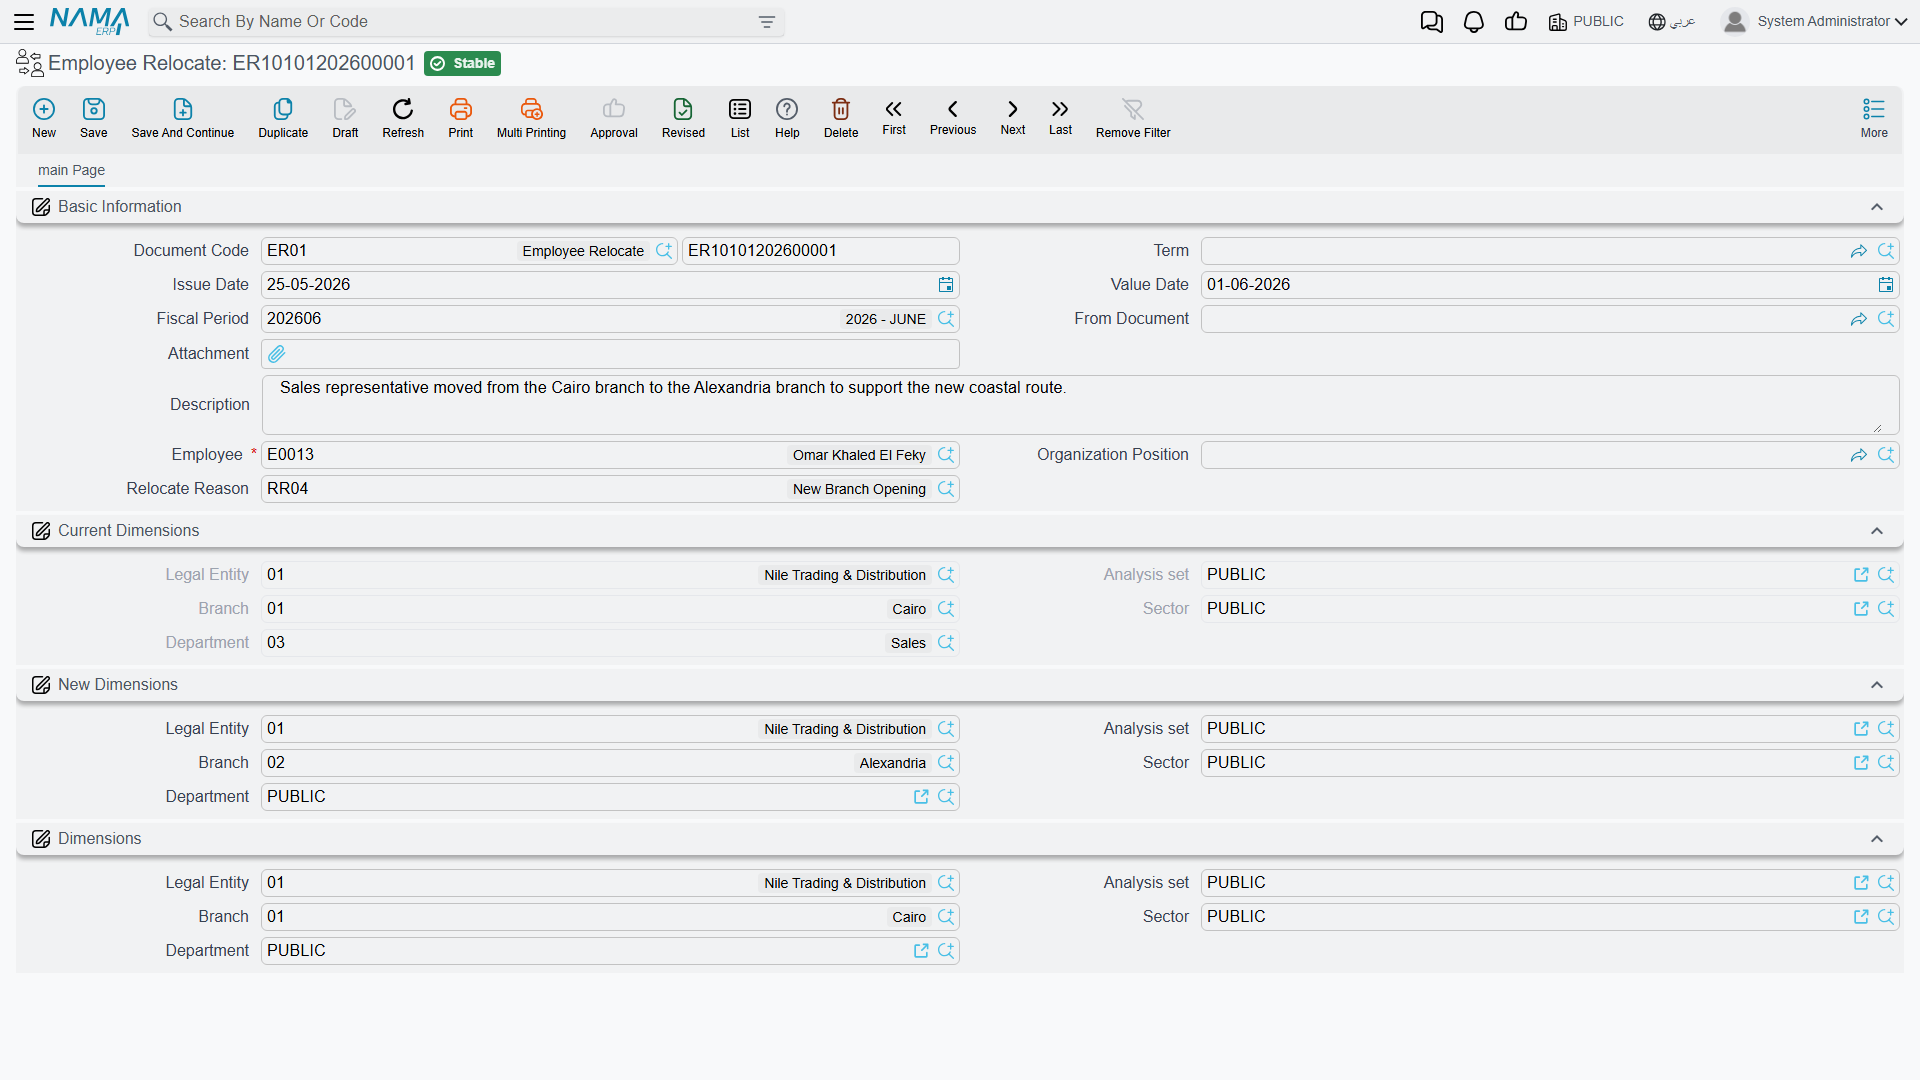Click the Attachment paperclip icon
The image size is (1920, 1080).
coord(277,354)
